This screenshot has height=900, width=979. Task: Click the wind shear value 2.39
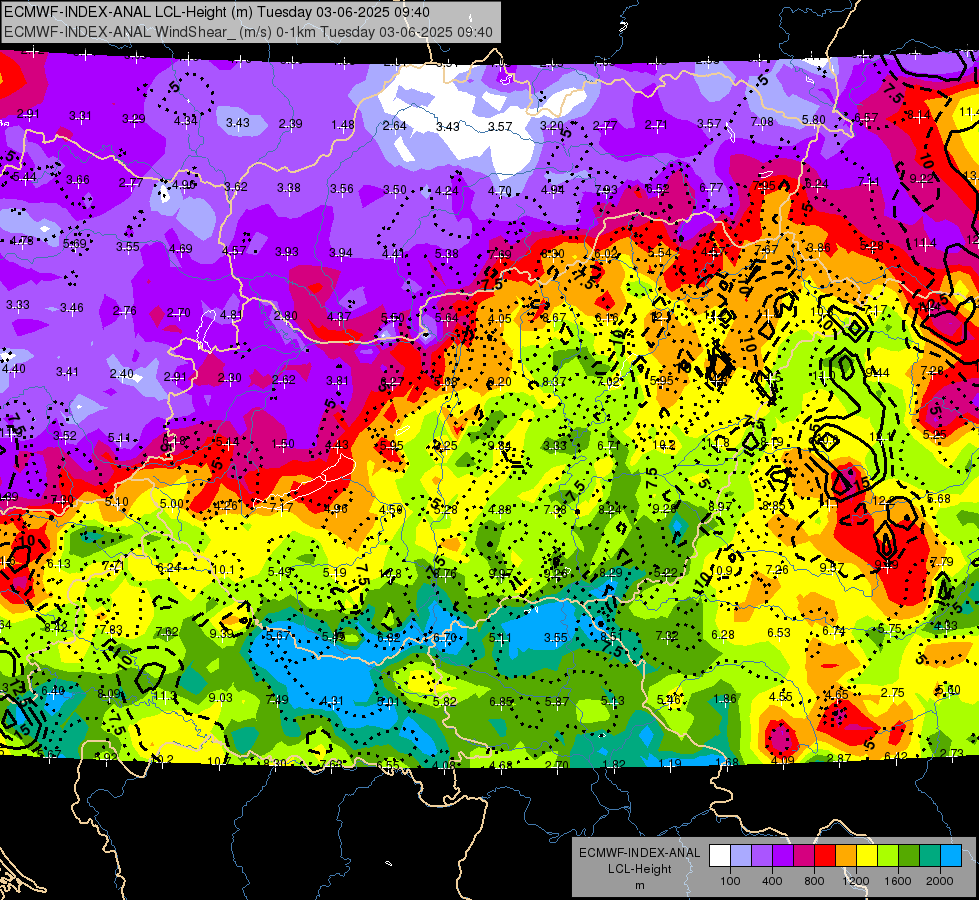click(x=290, y=124)
